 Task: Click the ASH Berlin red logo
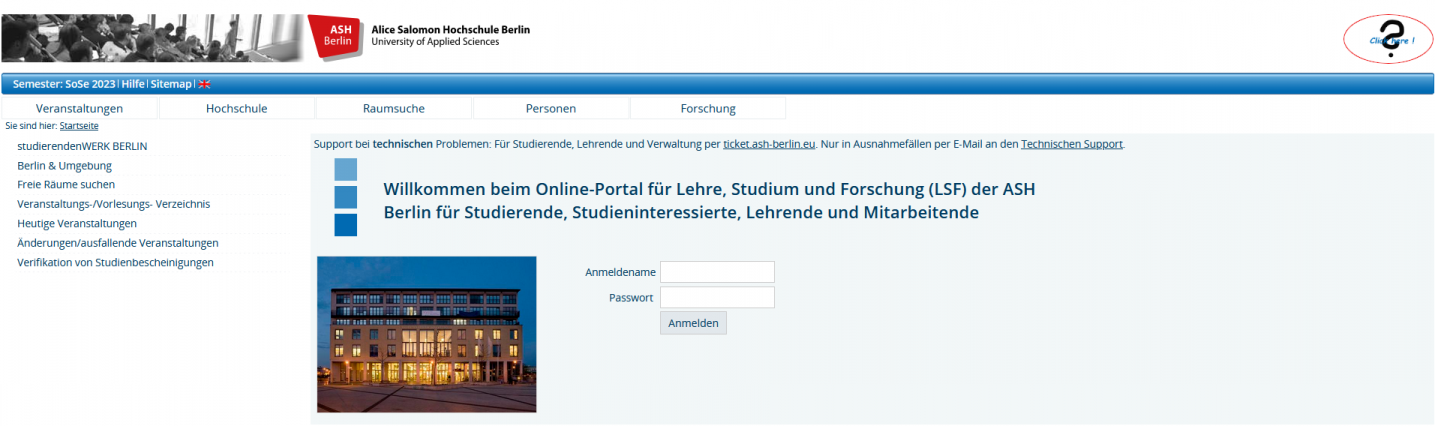(335, 38)
